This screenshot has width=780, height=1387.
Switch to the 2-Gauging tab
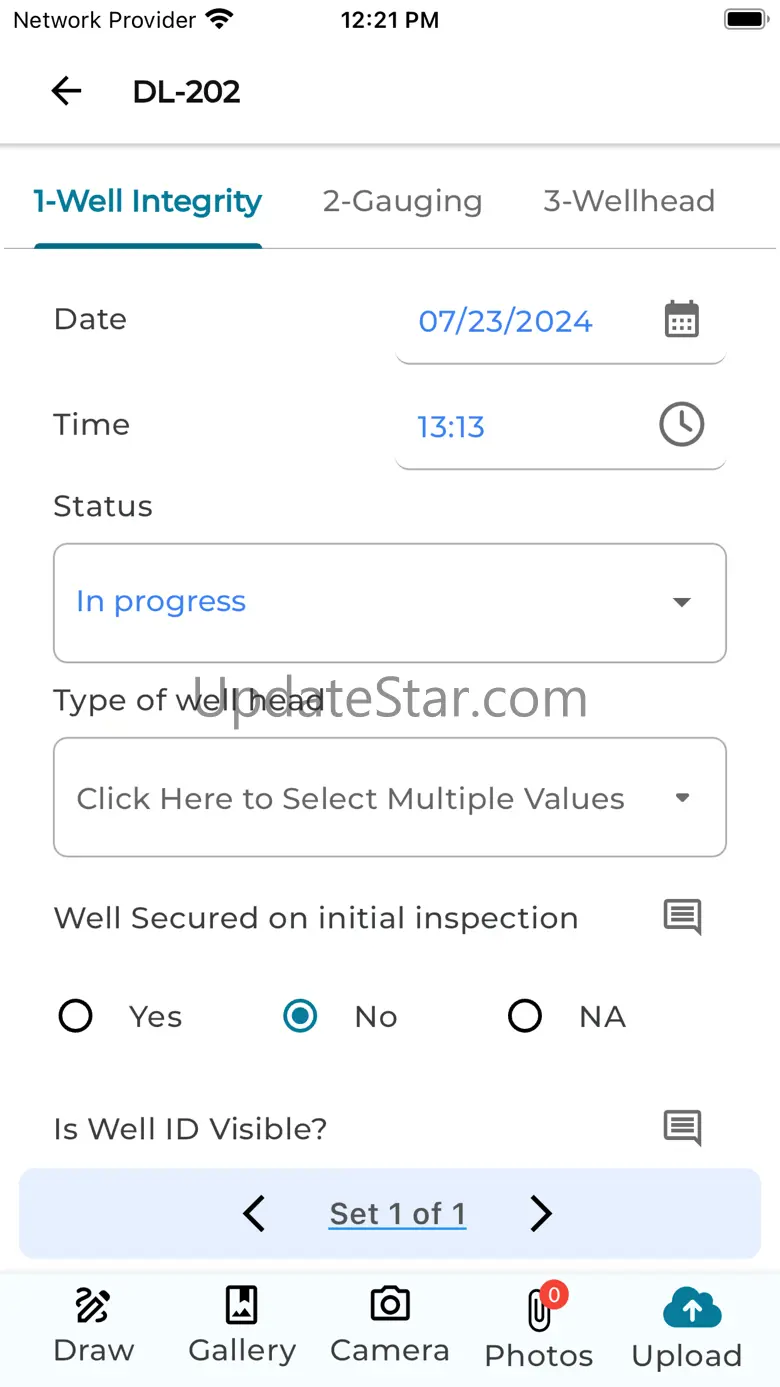tap(402, 201)
